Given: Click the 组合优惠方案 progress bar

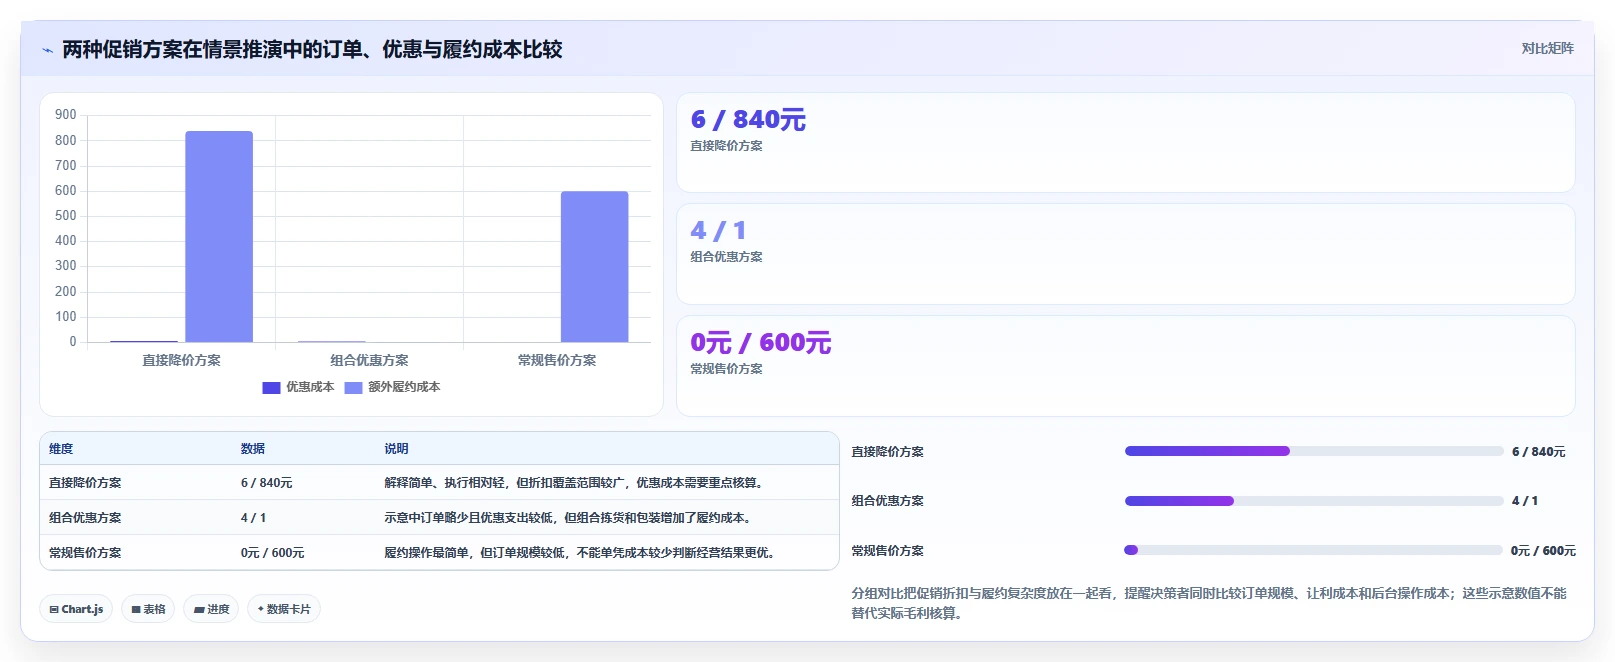Looking at the screenshot, I should click(x=1313, y=501).
